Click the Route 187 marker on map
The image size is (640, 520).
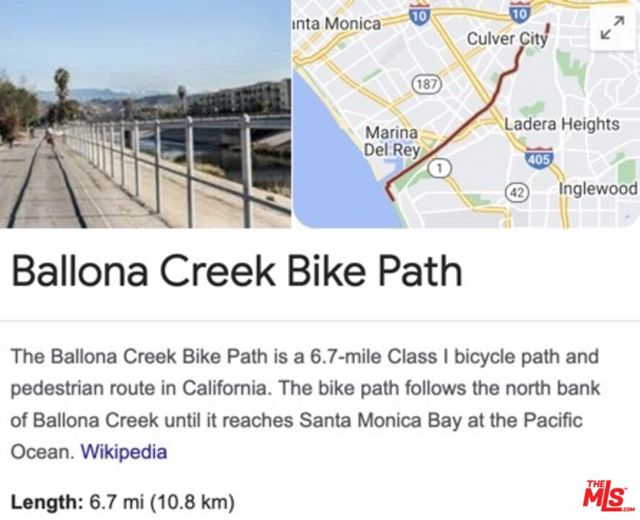tap(427, 85)
